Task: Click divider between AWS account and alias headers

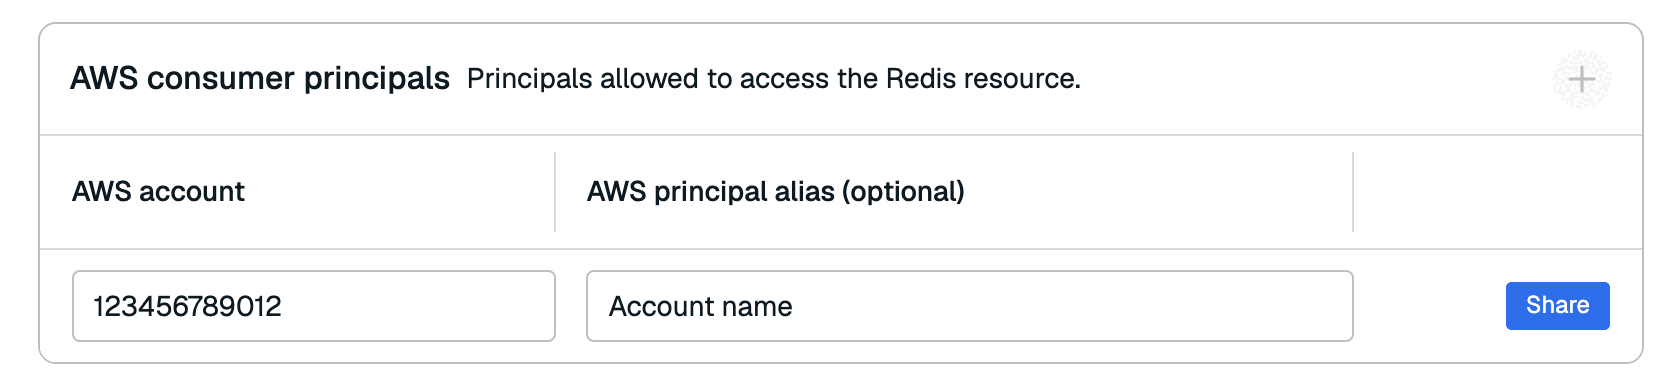Action: (x=555, y=192)
